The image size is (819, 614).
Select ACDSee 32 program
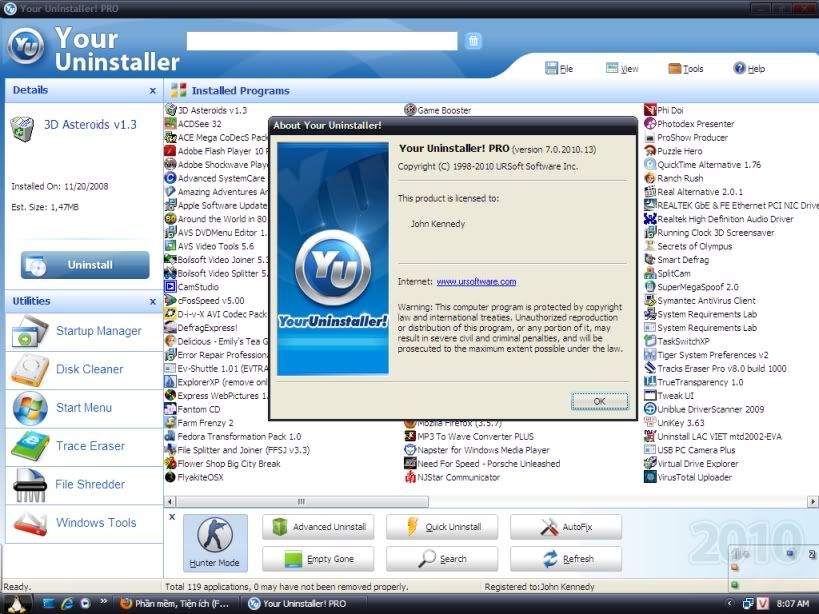tap(193, 124)
